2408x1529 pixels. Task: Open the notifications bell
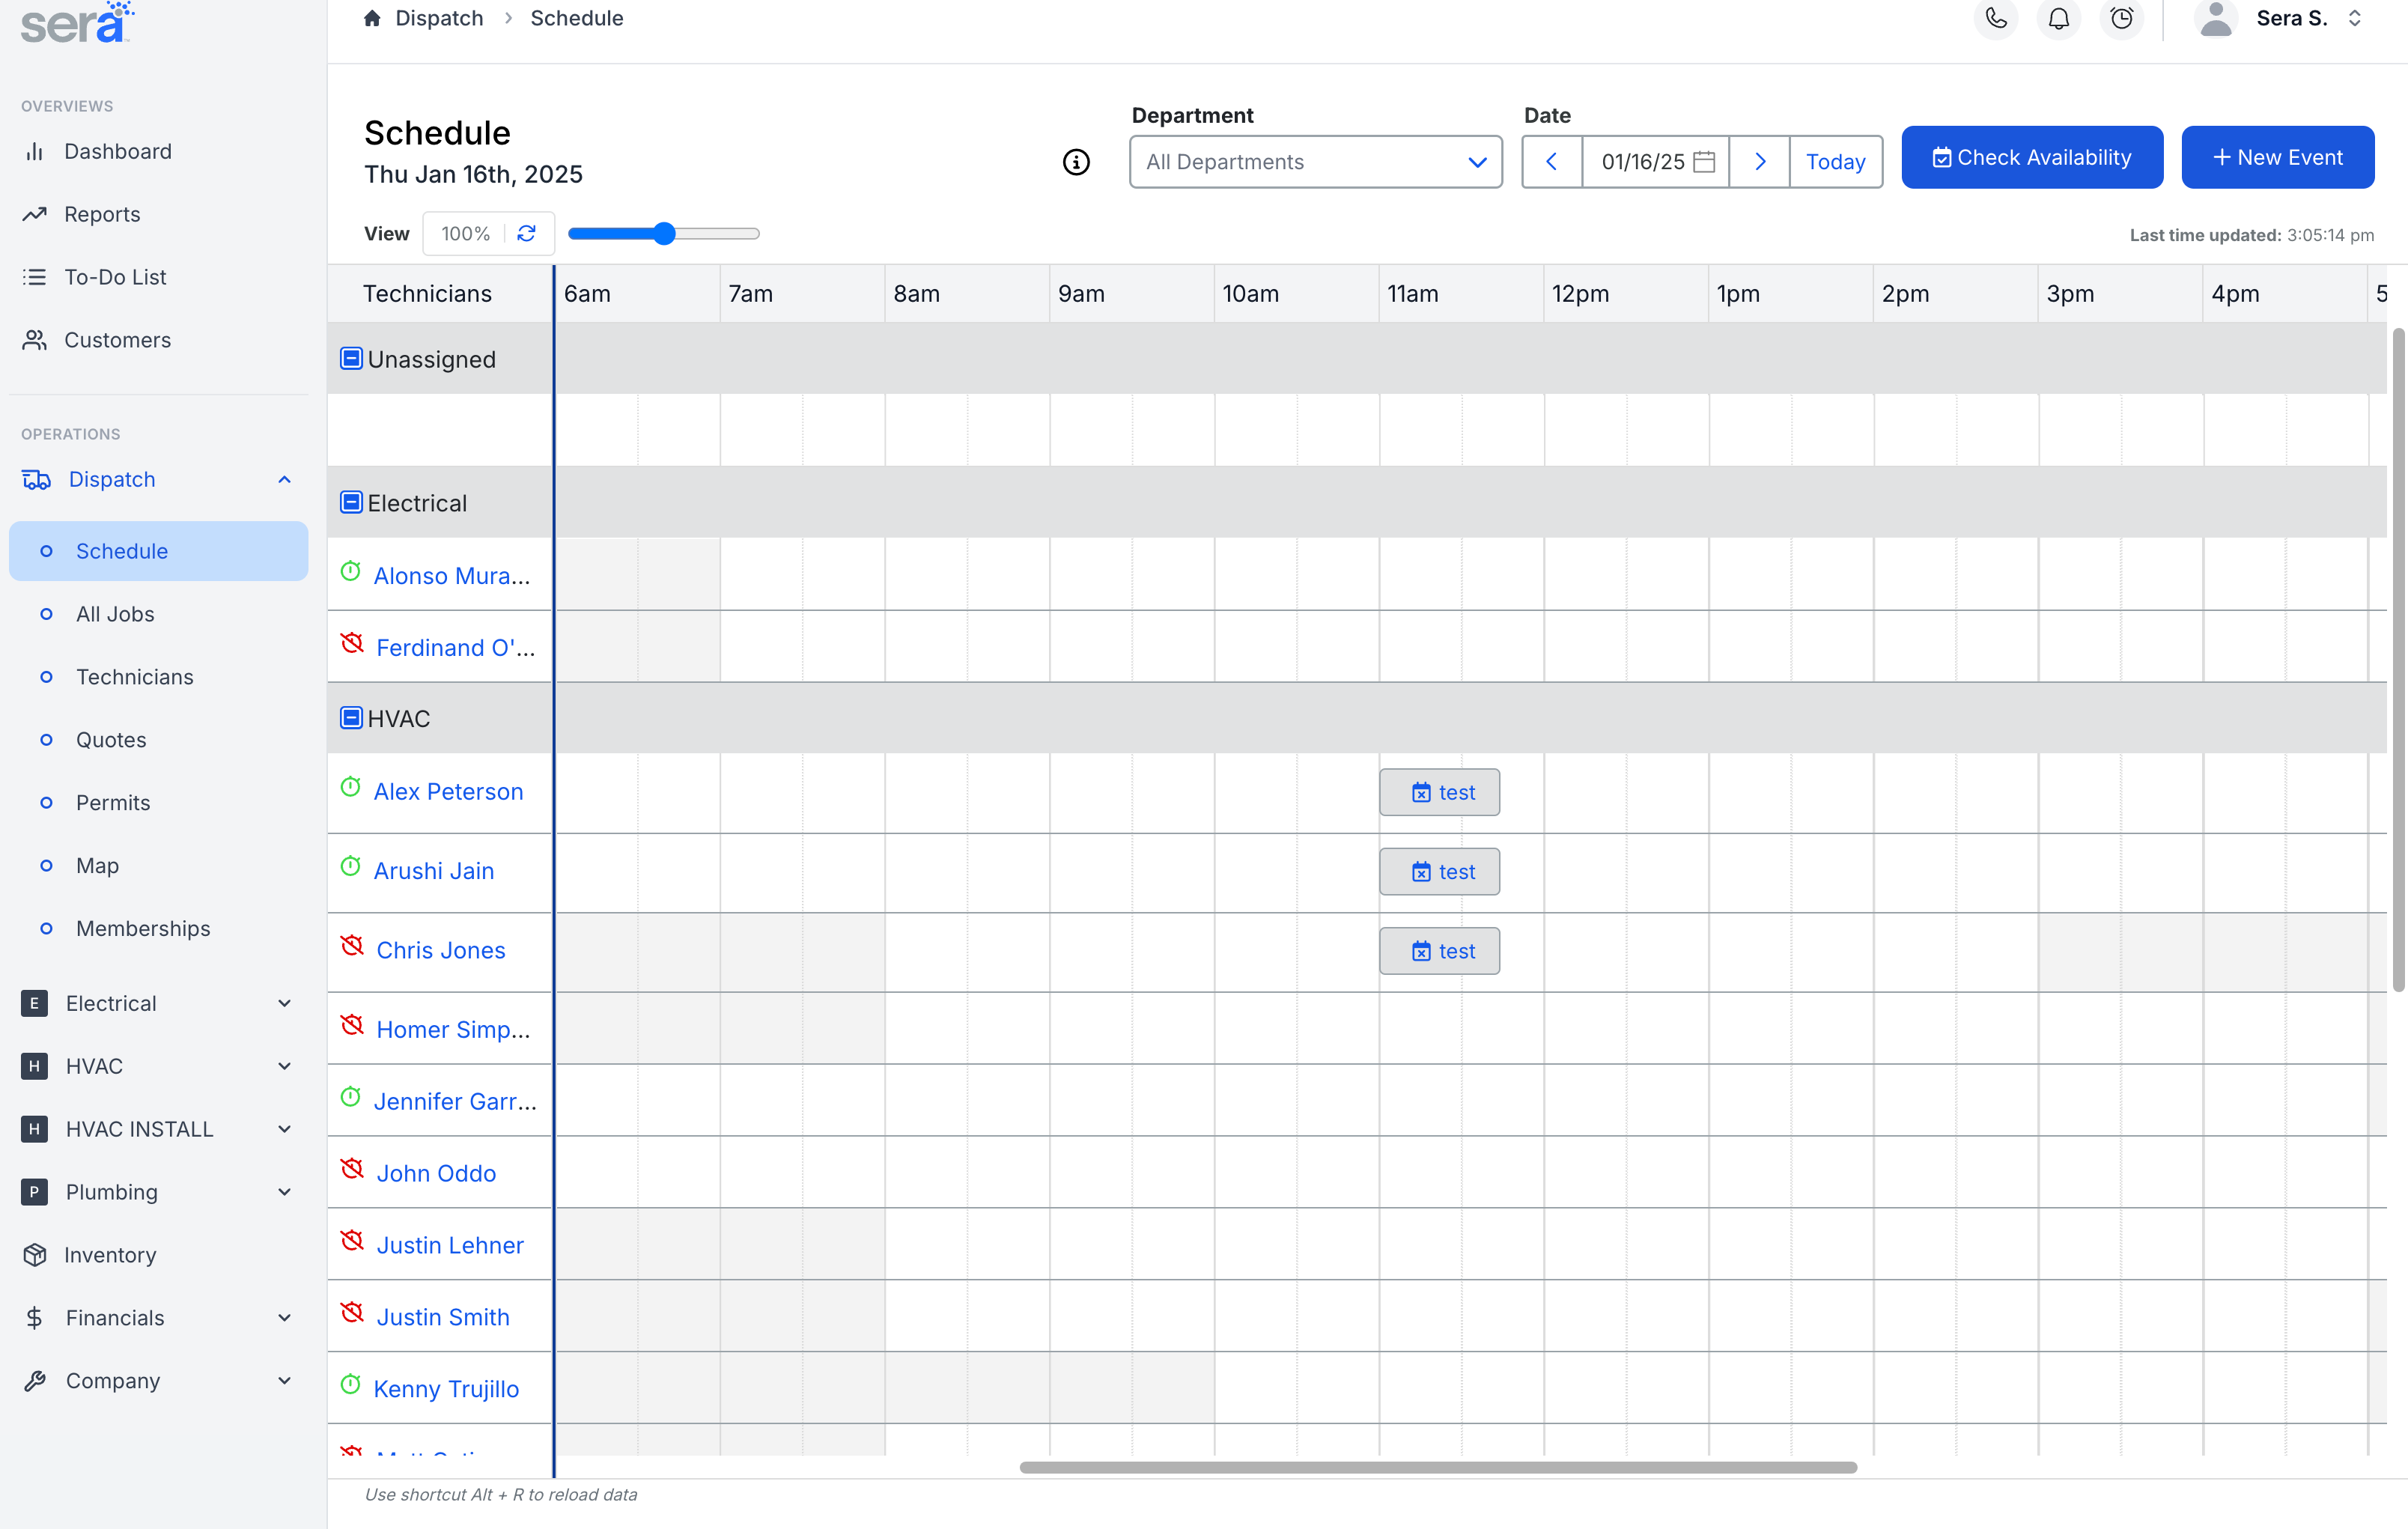(2058, 19)
